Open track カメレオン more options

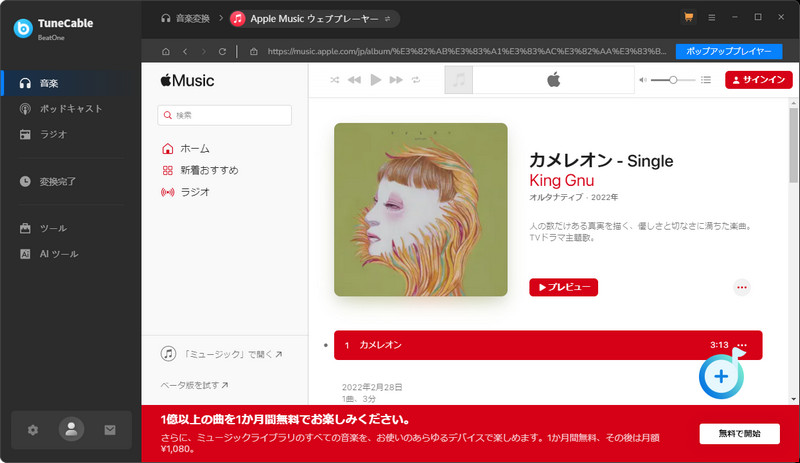point(742,345)
